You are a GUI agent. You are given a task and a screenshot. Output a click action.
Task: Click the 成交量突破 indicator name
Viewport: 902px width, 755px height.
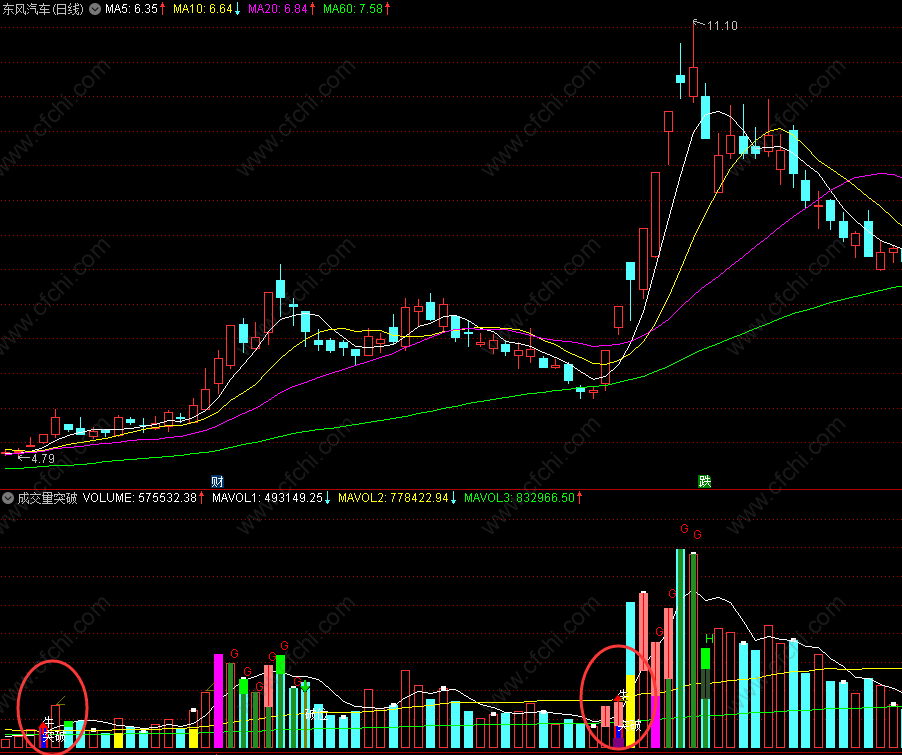tap(47, 498)
